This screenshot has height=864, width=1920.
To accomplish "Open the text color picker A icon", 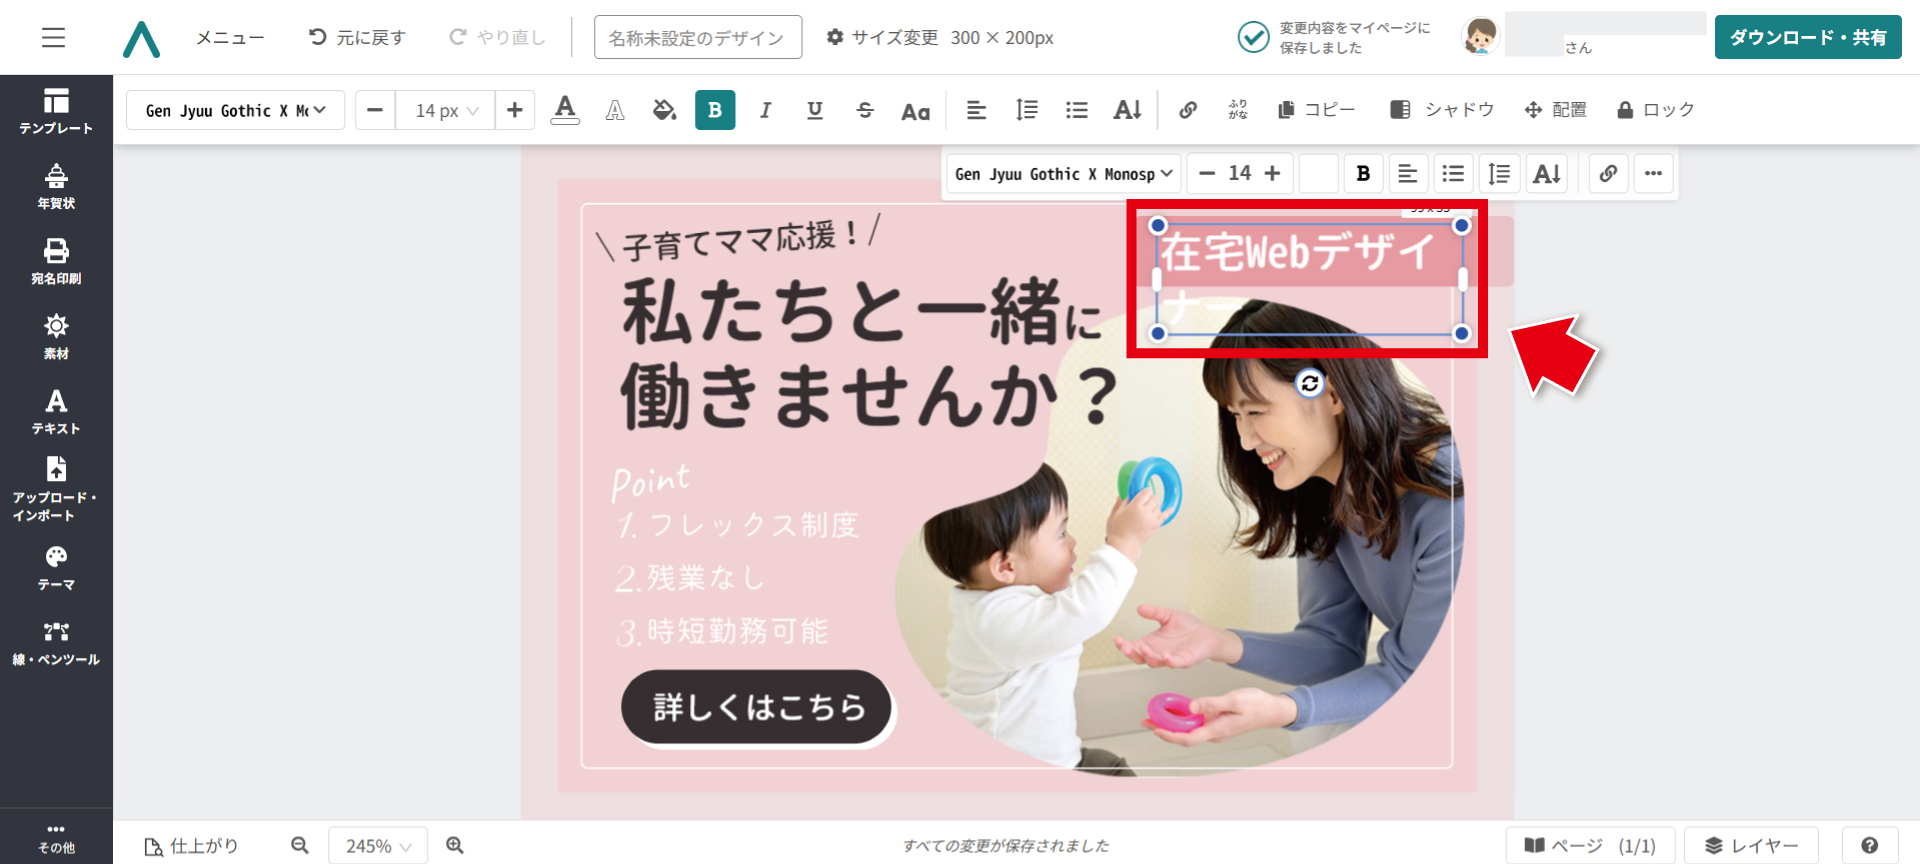I will pyautogui.click(x=565, y=110).
